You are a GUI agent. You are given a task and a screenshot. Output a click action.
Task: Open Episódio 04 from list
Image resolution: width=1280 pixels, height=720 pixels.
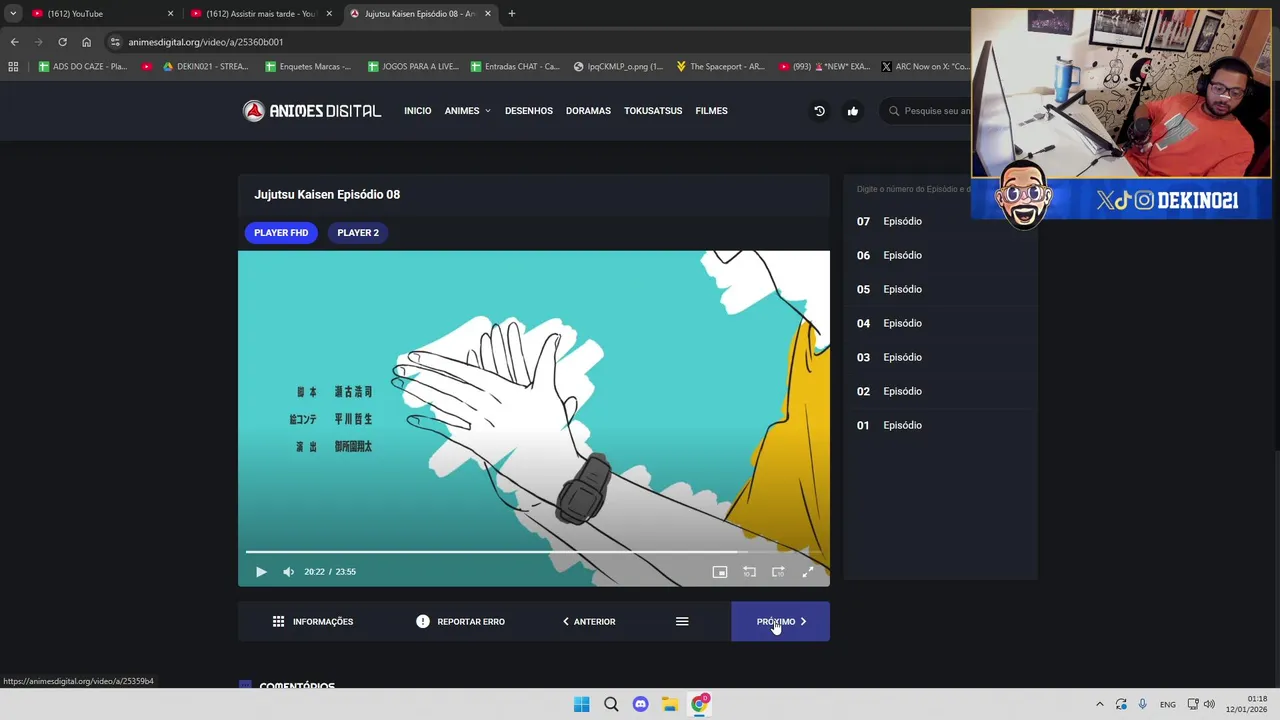(x=940, y=323)
